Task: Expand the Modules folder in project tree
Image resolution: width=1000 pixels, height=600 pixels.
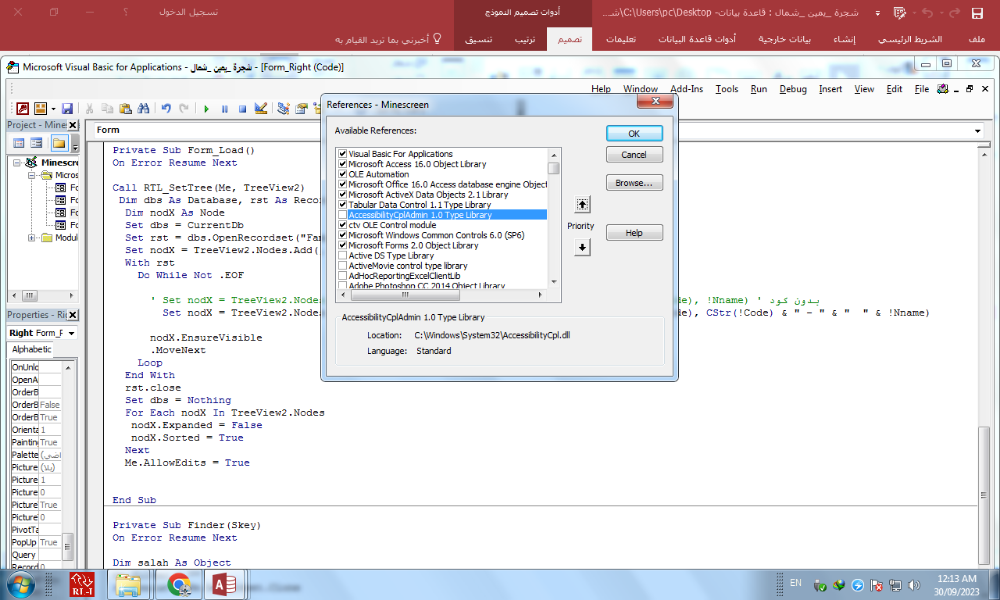Action: (31, 238)
